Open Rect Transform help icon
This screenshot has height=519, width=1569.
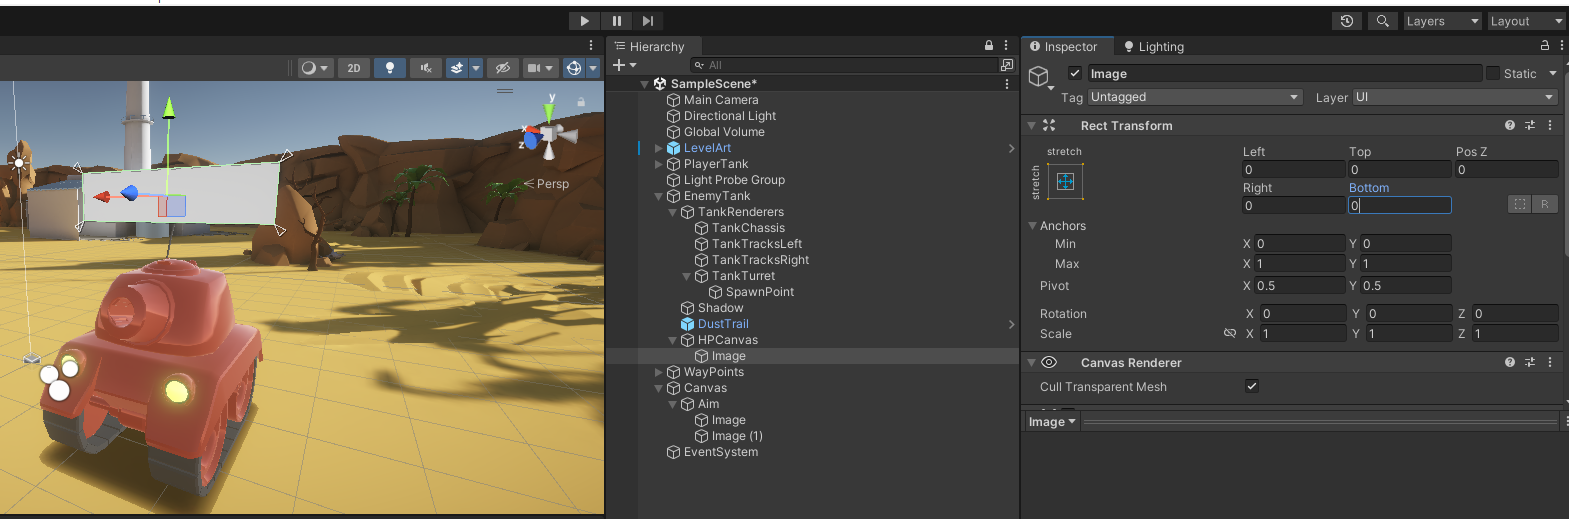coord(1510,125)
